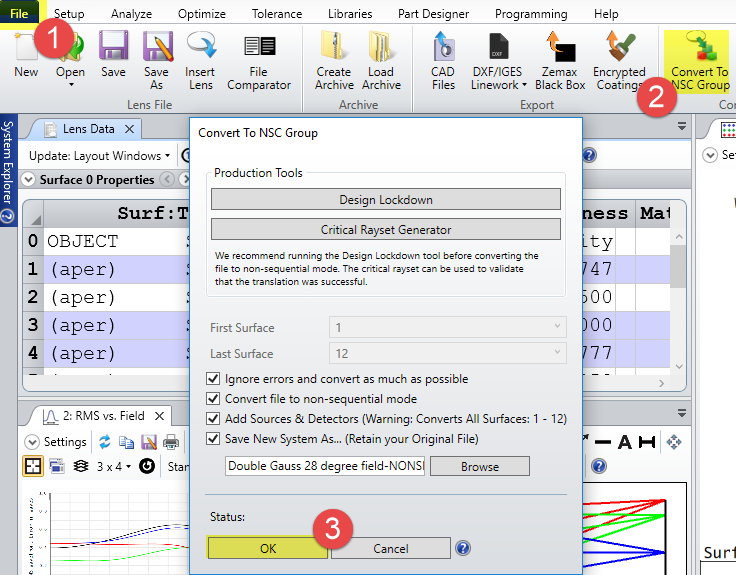The width and height of the screenshot is (736, 575).
Task: Click the active window clone icon in the RMS toolbar
Action: (57, 466)
